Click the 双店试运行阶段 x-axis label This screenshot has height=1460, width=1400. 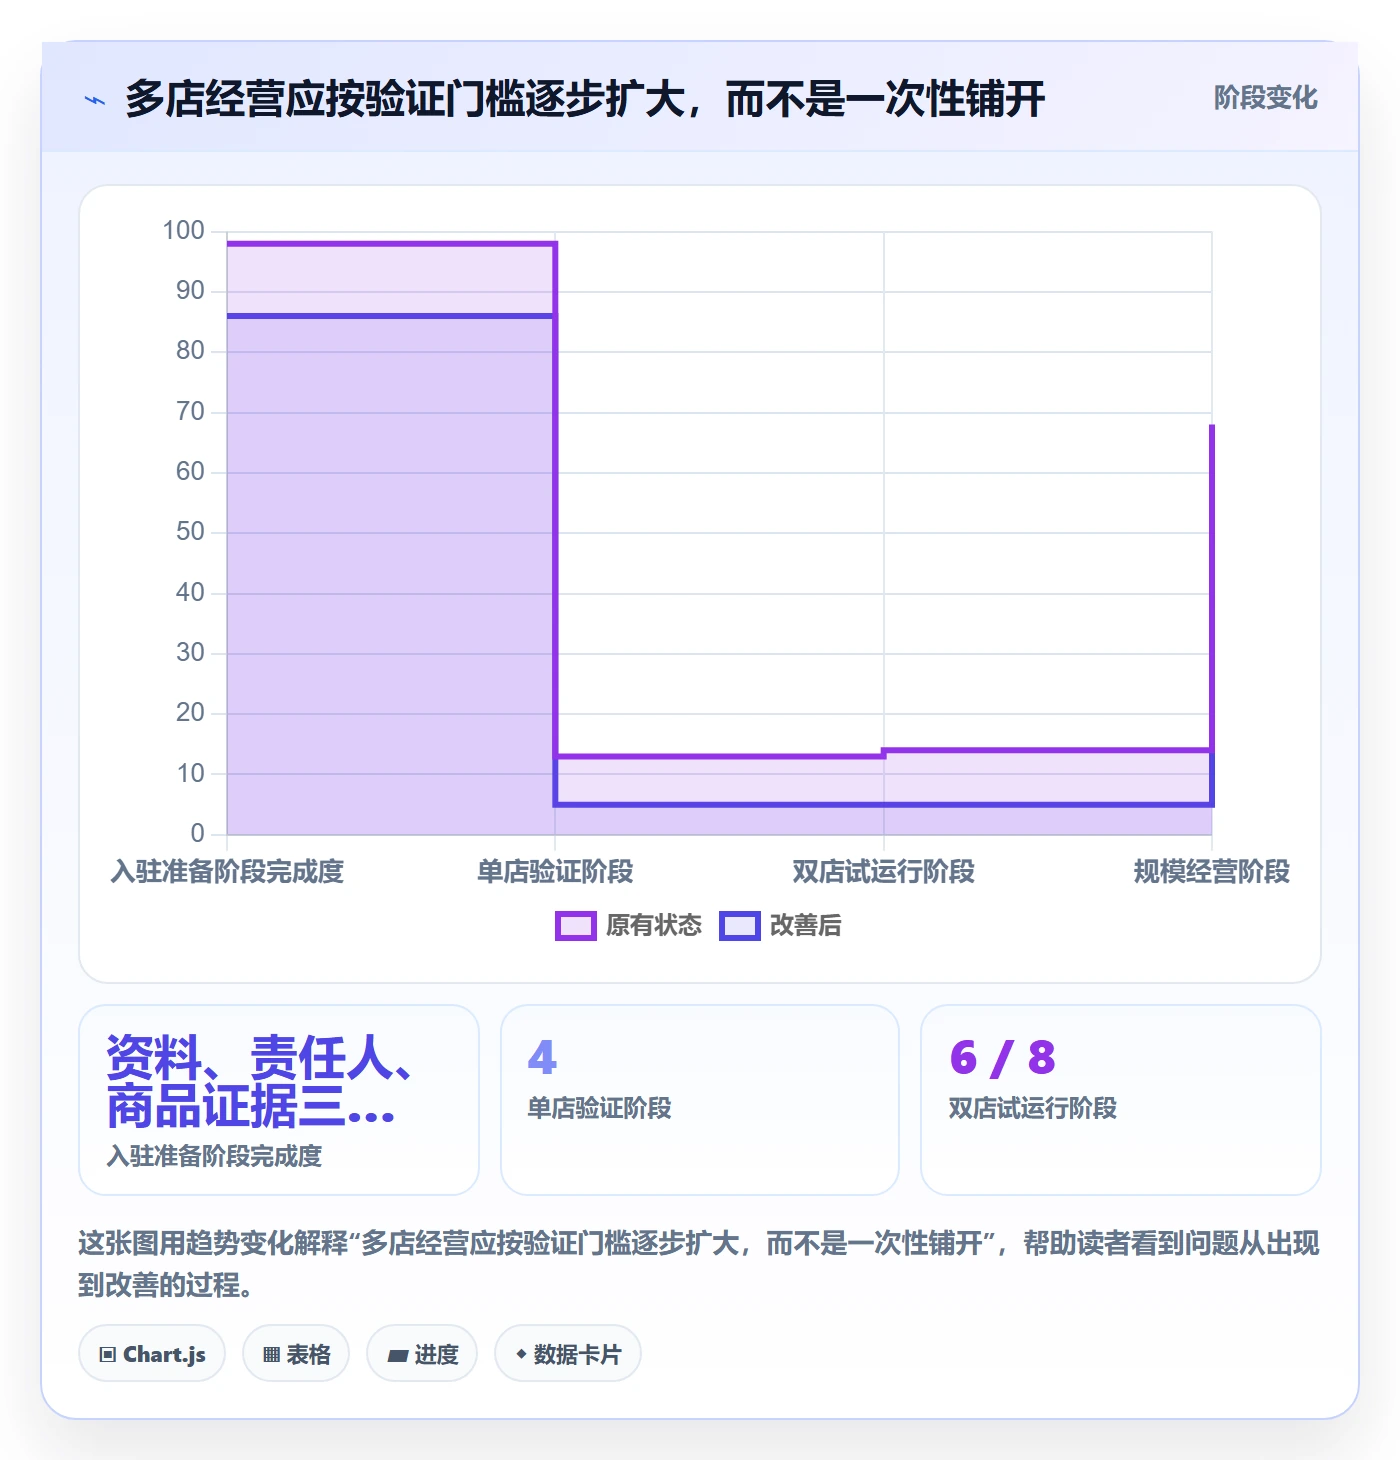pos(884,872)
